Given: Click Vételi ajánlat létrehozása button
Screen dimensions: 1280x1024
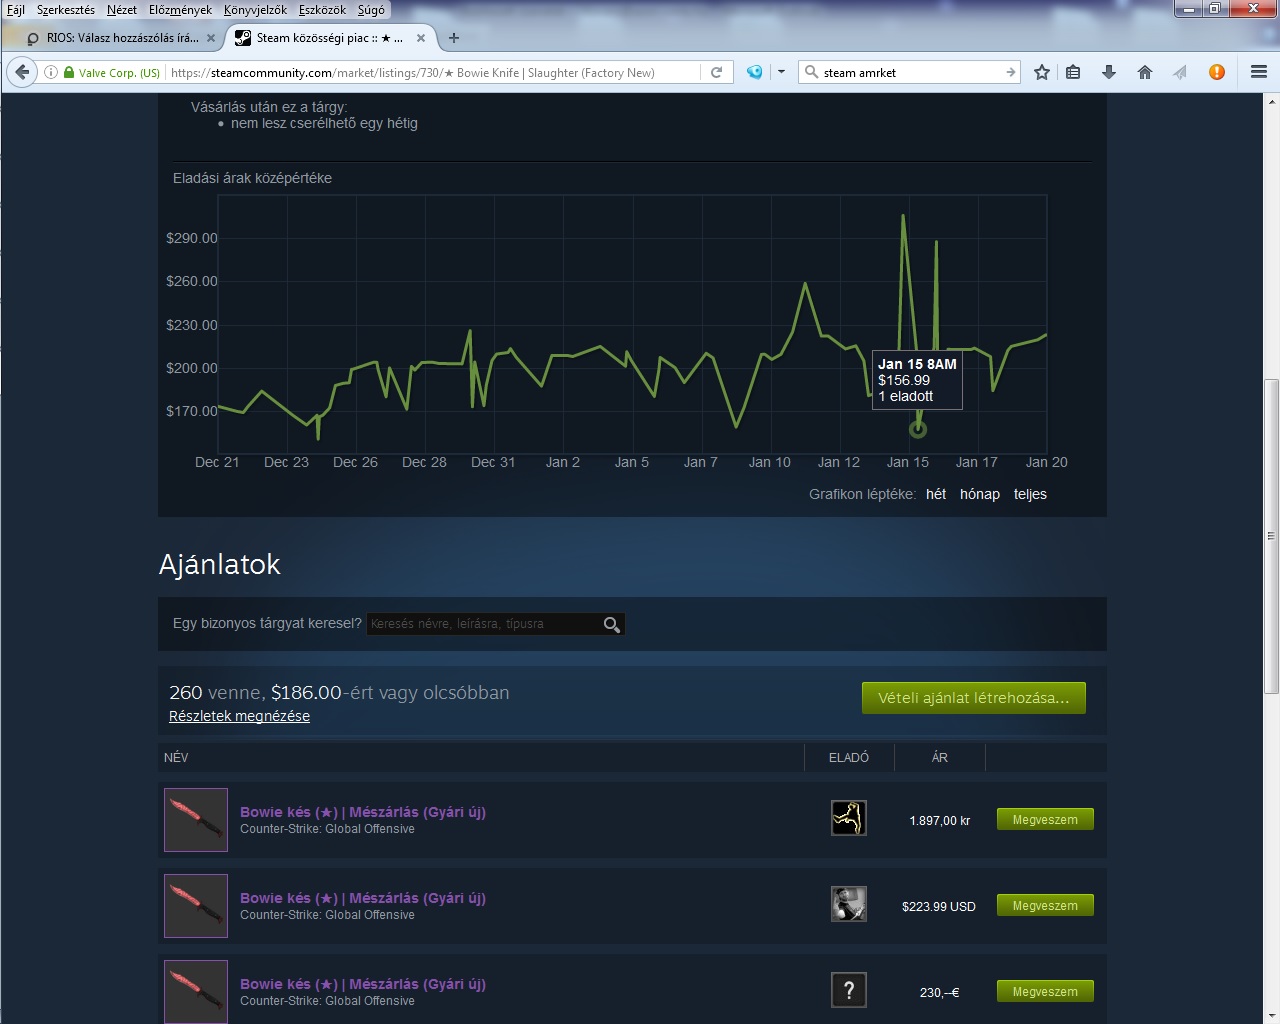Looking at the screenshot, I should click(x=974, y=698).
